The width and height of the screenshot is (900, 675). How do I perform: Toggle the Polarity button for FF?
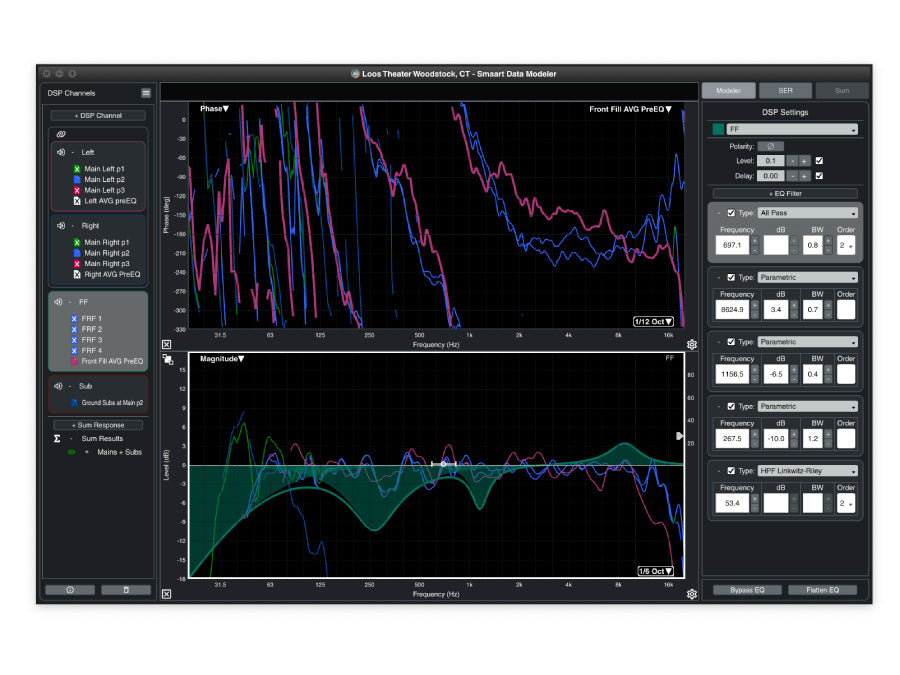coord(770,146)
